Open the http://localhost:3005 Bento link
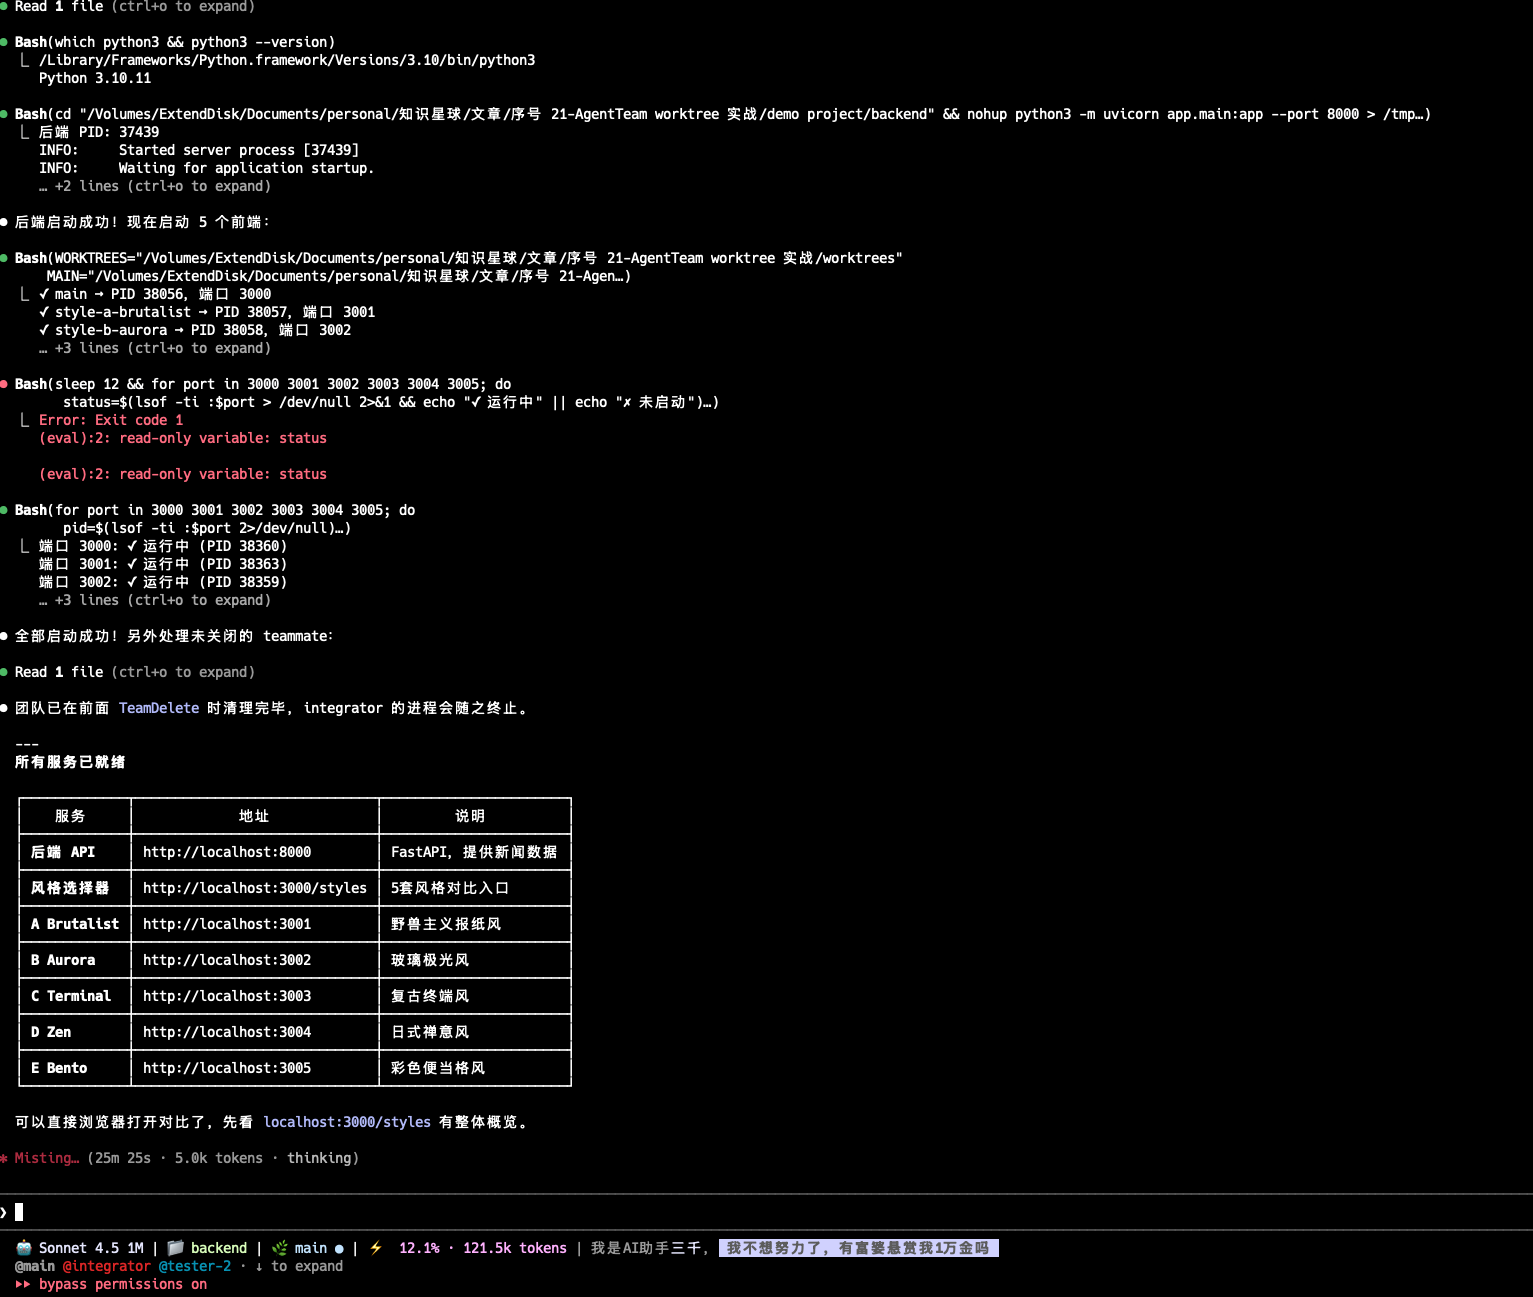The height and width of the screenshot is (1297, 1533). coord(227,1068)
